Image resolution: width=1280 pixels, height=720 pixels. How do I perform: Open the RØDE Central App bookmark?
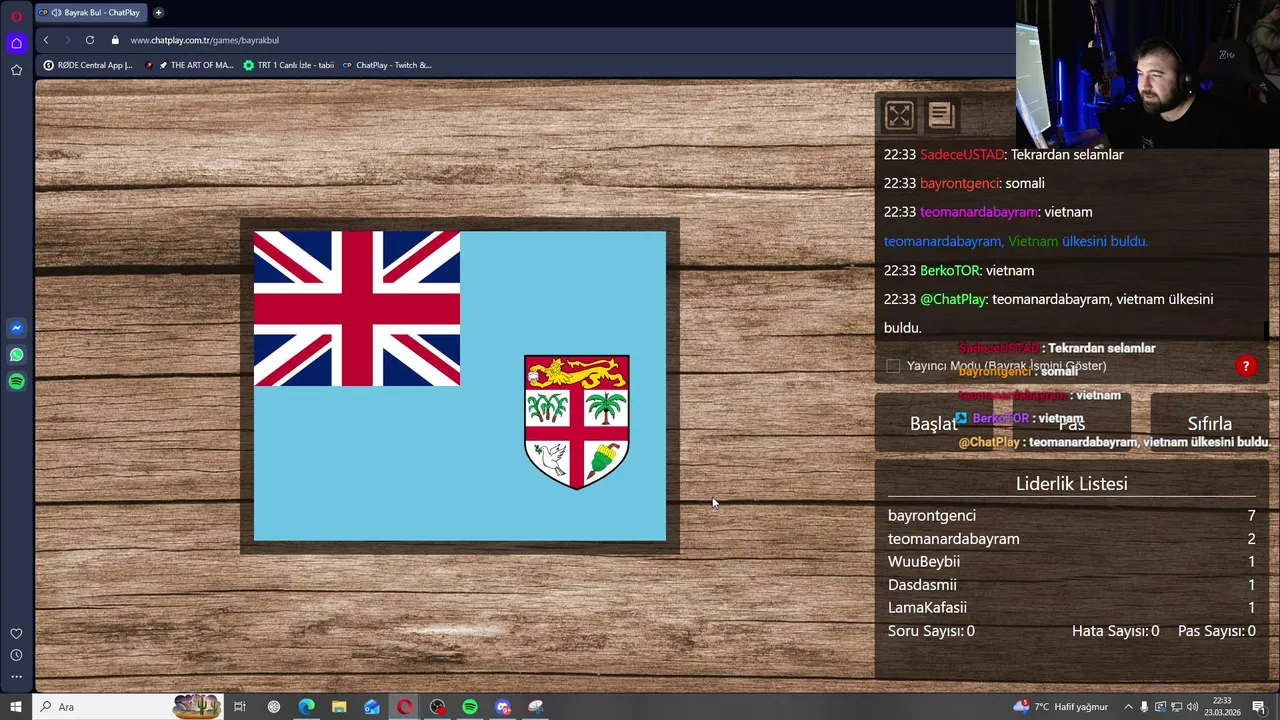point(88,65)
